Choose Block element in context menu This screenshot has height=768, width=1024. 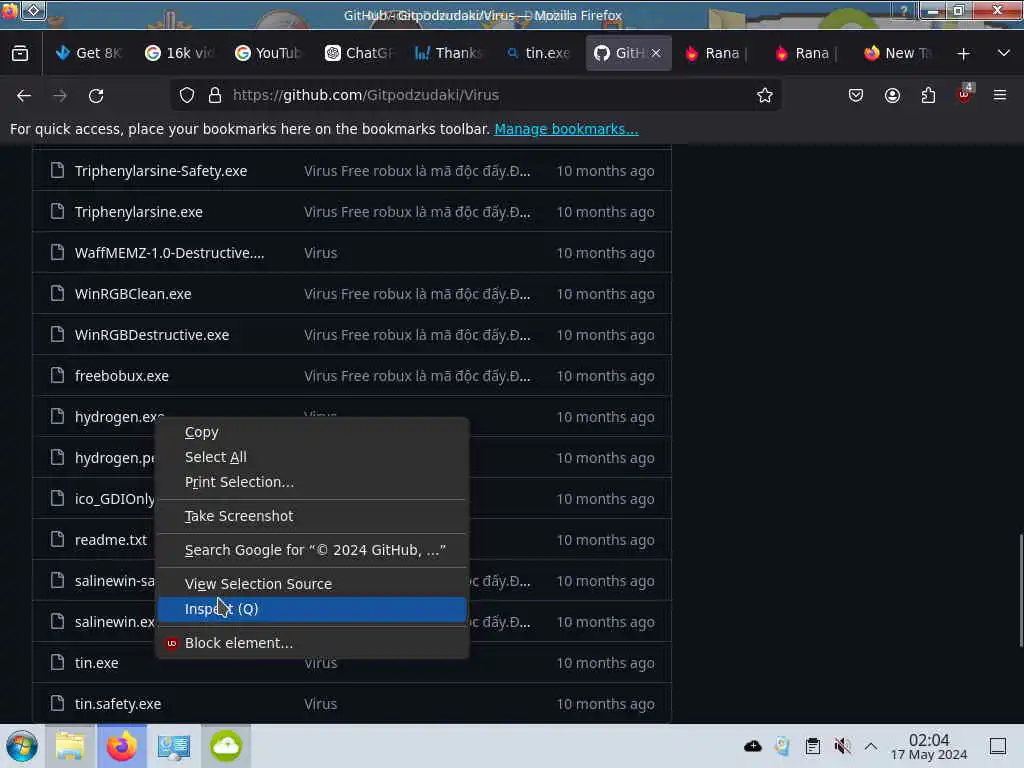click(x=312, y=643)
